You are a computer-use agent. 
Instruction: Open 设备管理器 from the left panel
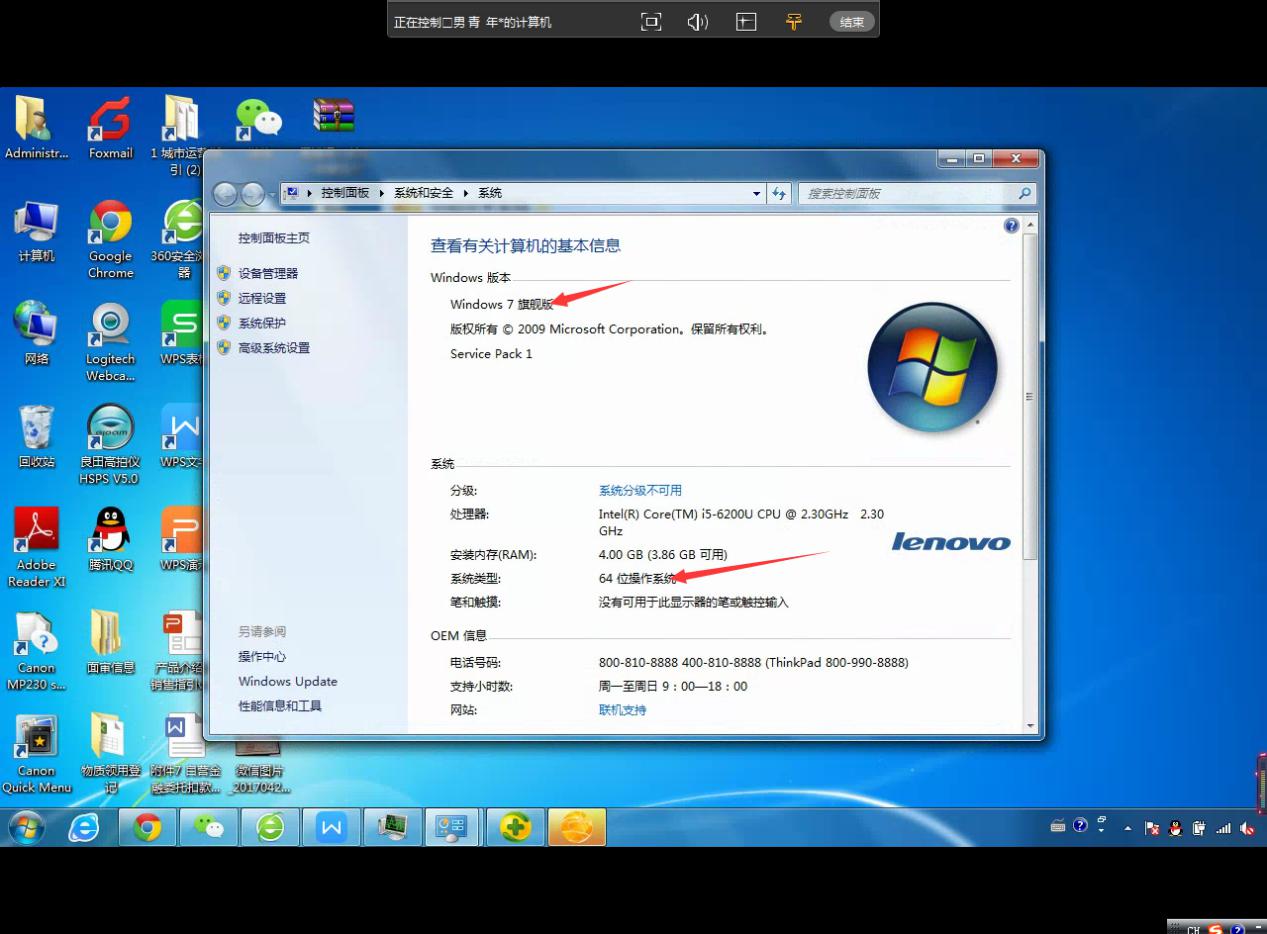pos(268,273)
